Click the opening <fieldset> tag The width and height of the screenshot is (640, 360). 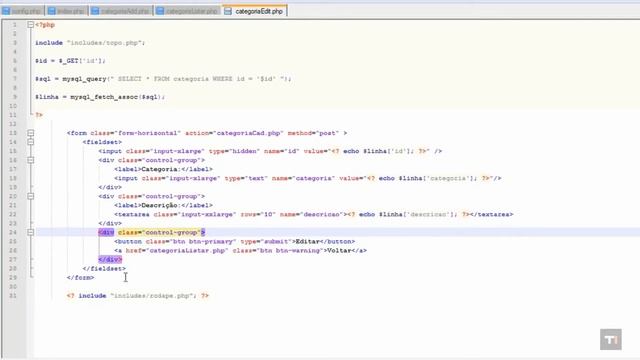[x=102, y=142]
